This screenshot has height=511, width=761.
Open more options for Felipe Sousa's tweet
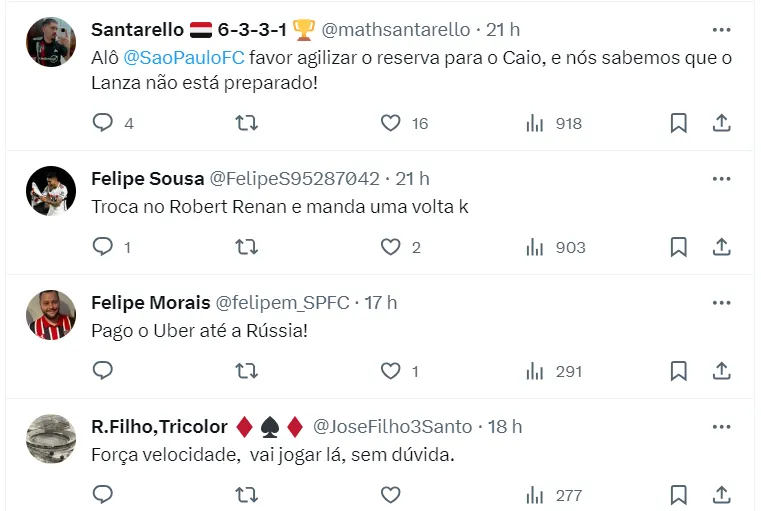721,178
